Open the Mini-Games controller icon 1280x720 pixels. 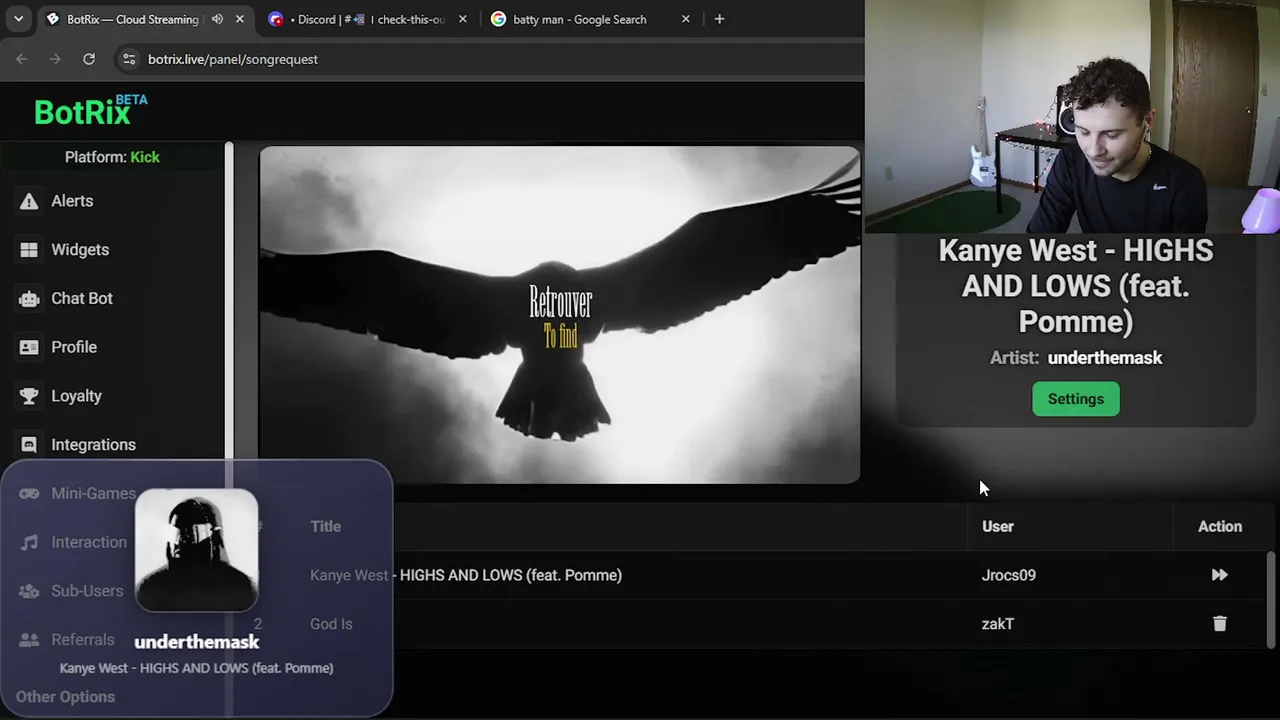pos(29,493)
